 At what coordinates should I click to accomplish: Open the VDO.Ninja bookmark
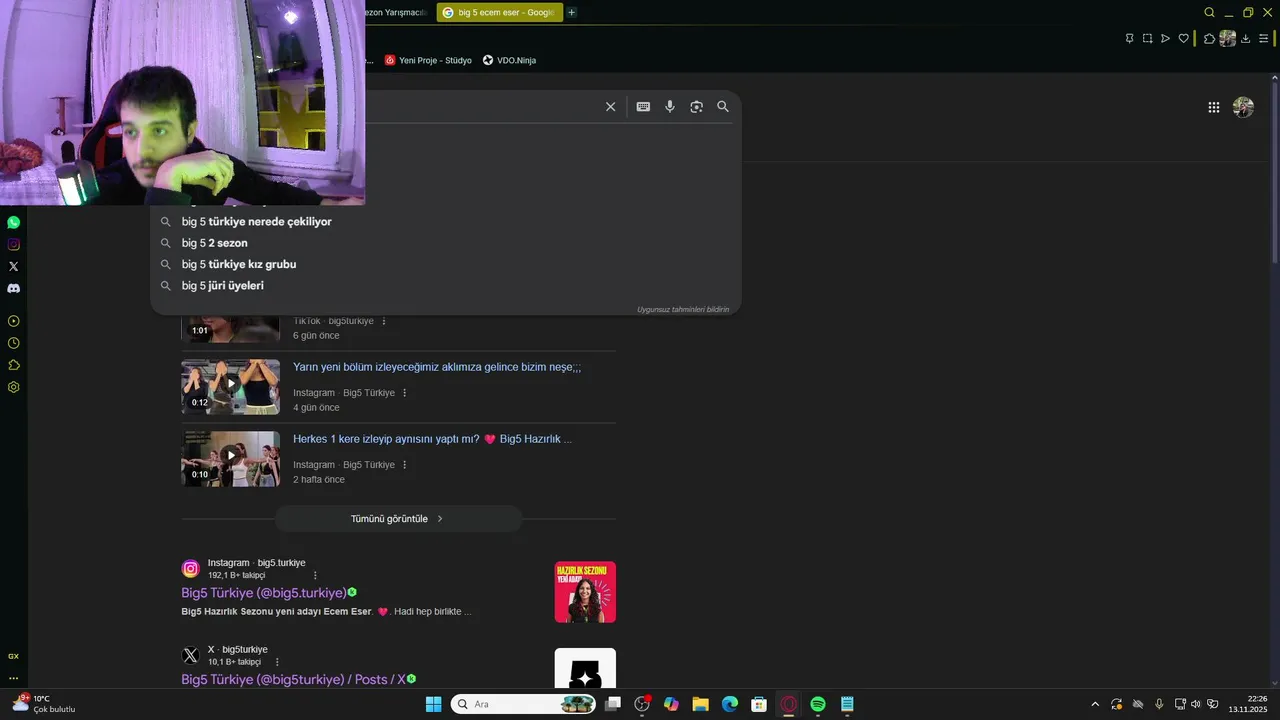click(x=509, y=60)
